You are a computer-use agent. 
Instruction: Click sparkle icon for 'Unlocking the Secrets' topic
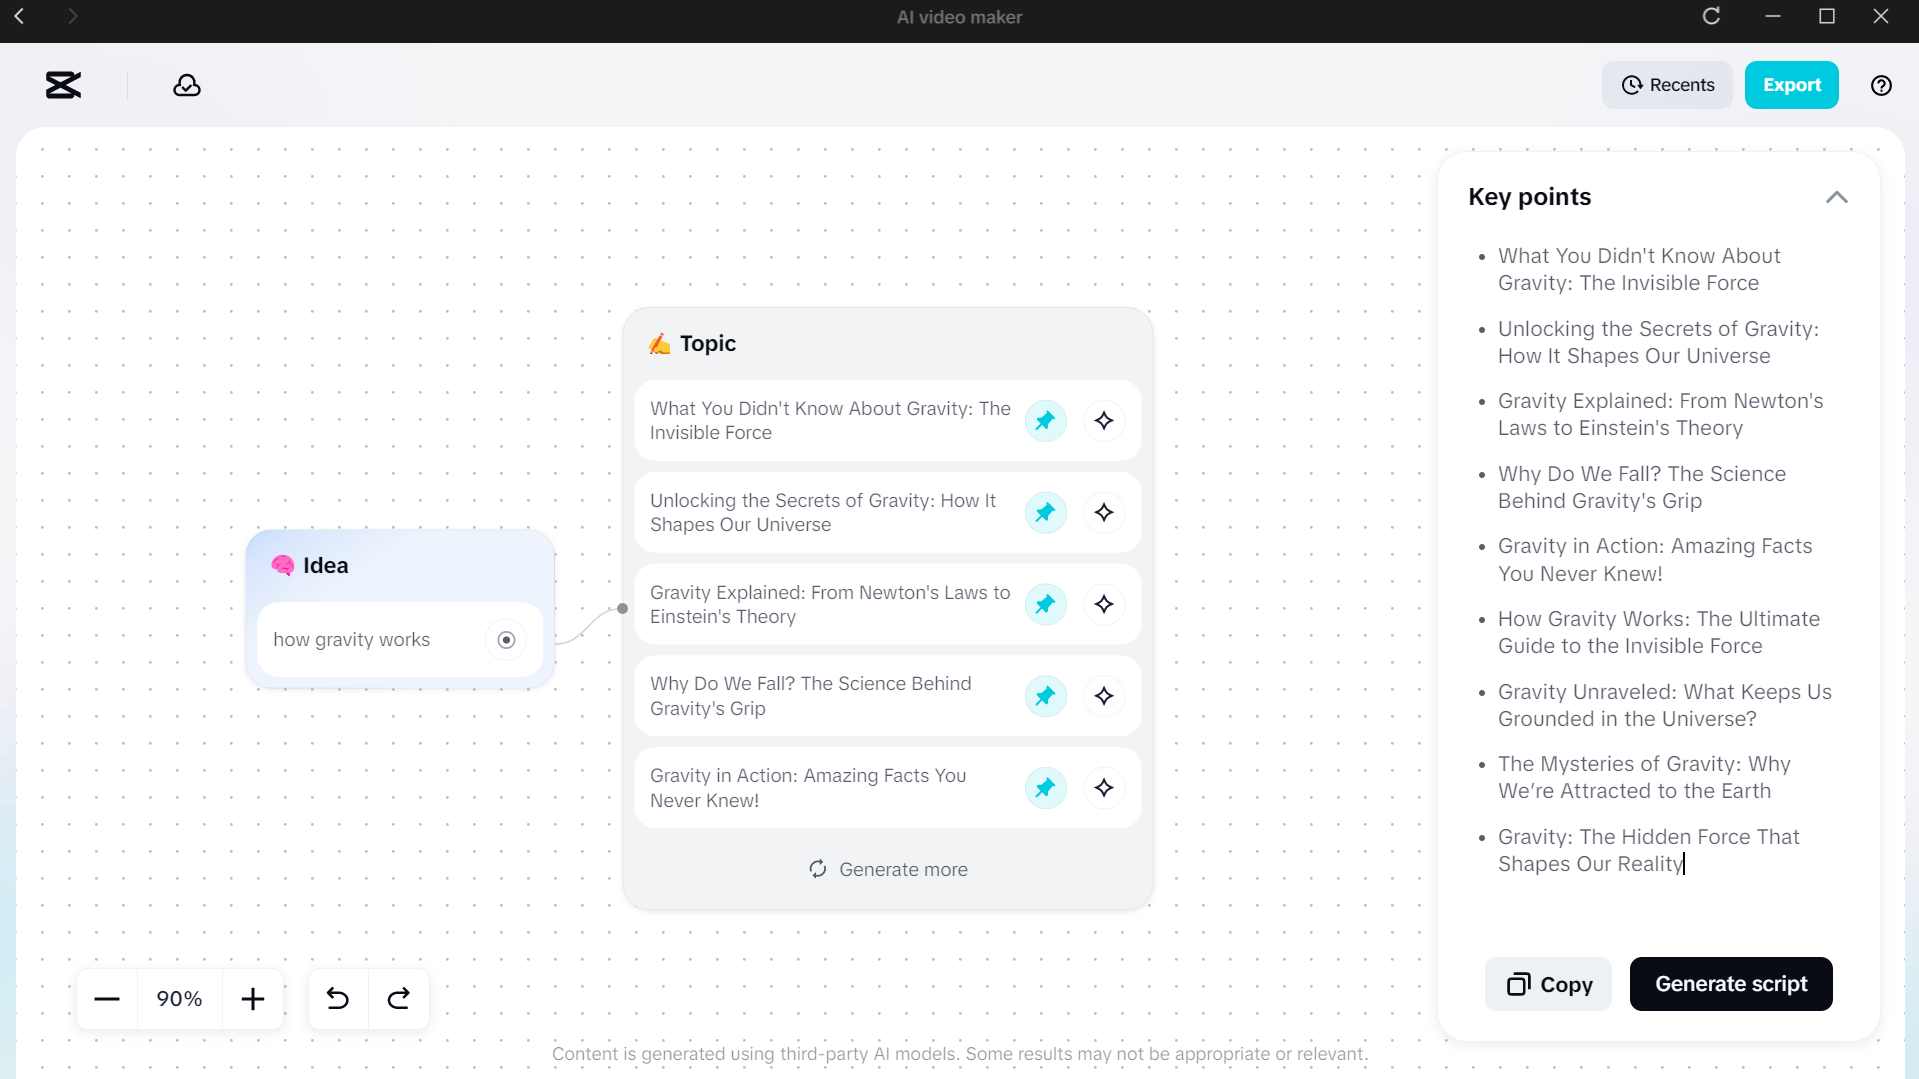click(1104, 513)
